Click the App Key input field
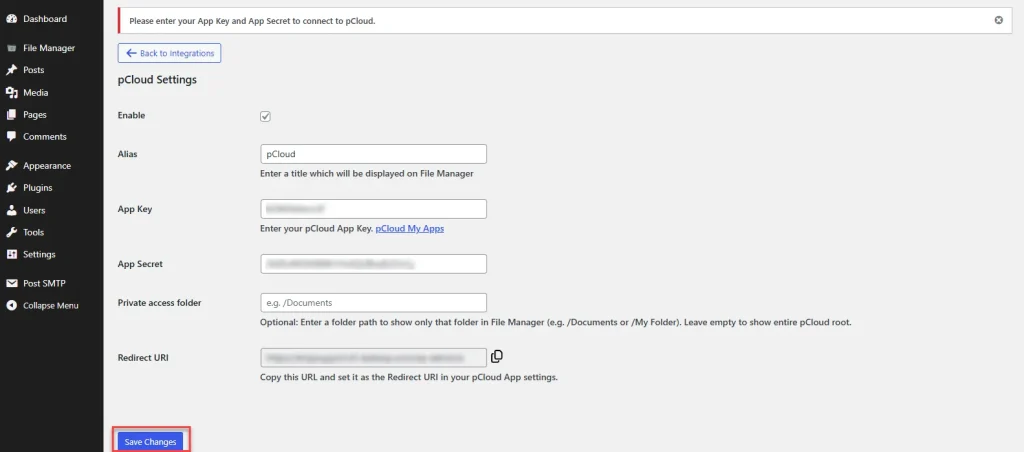1024x452 pixels. coord(373,209)
